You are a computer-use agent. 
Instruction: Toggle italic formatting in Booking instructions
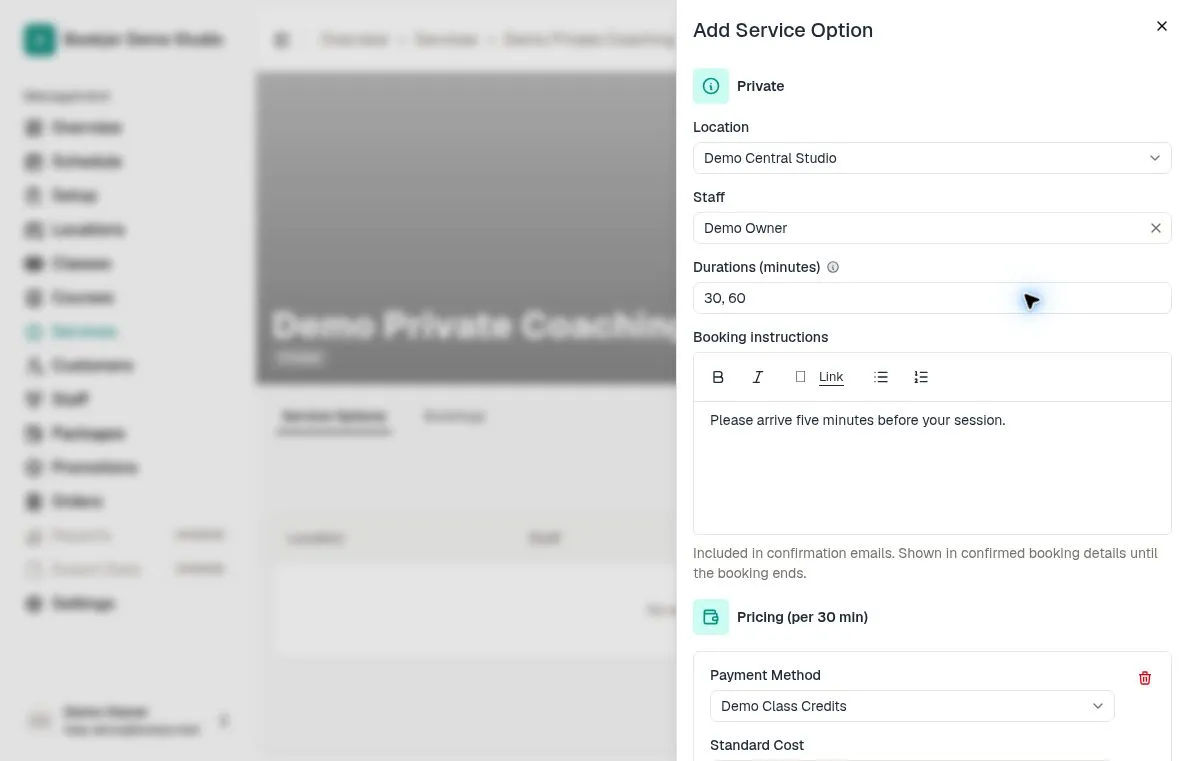pos(758,377)
